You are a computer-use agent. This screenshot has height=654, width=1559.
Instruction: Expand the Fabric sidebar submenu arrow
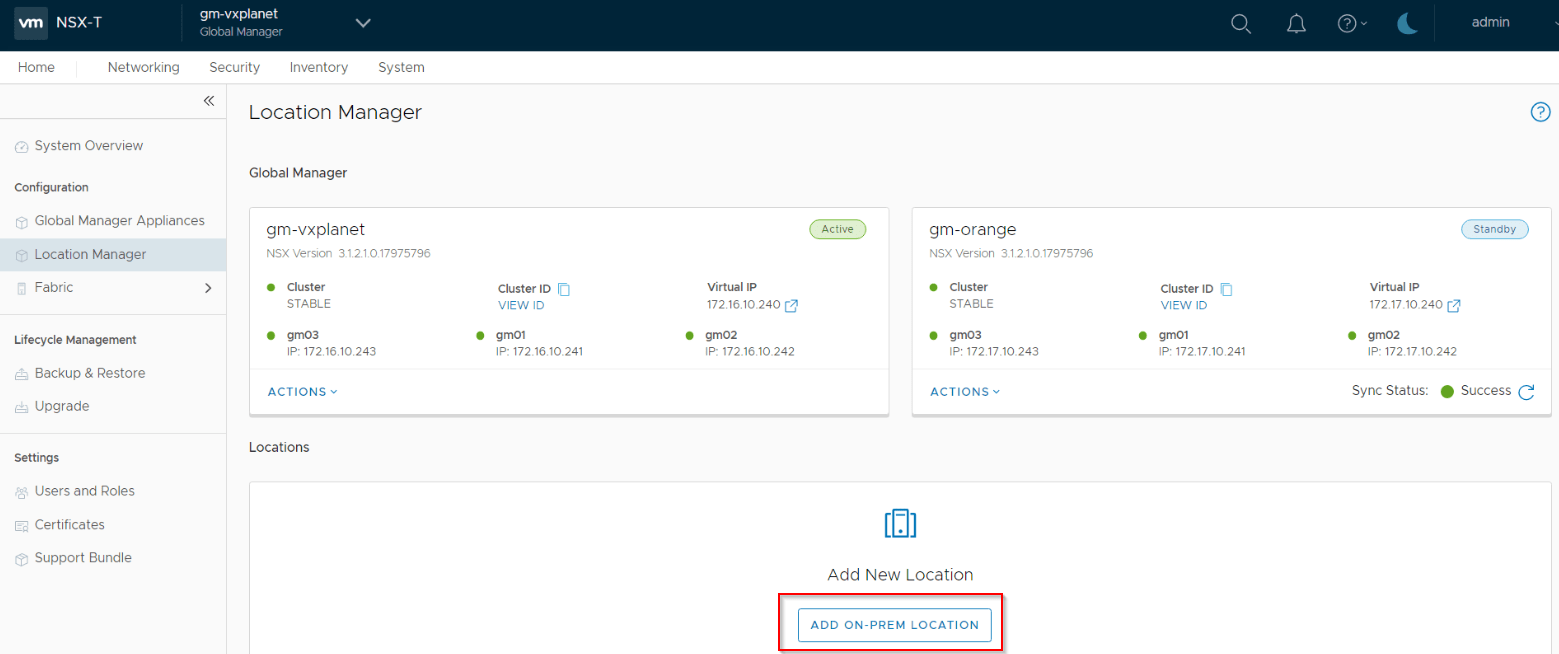[x=208, y=288]
